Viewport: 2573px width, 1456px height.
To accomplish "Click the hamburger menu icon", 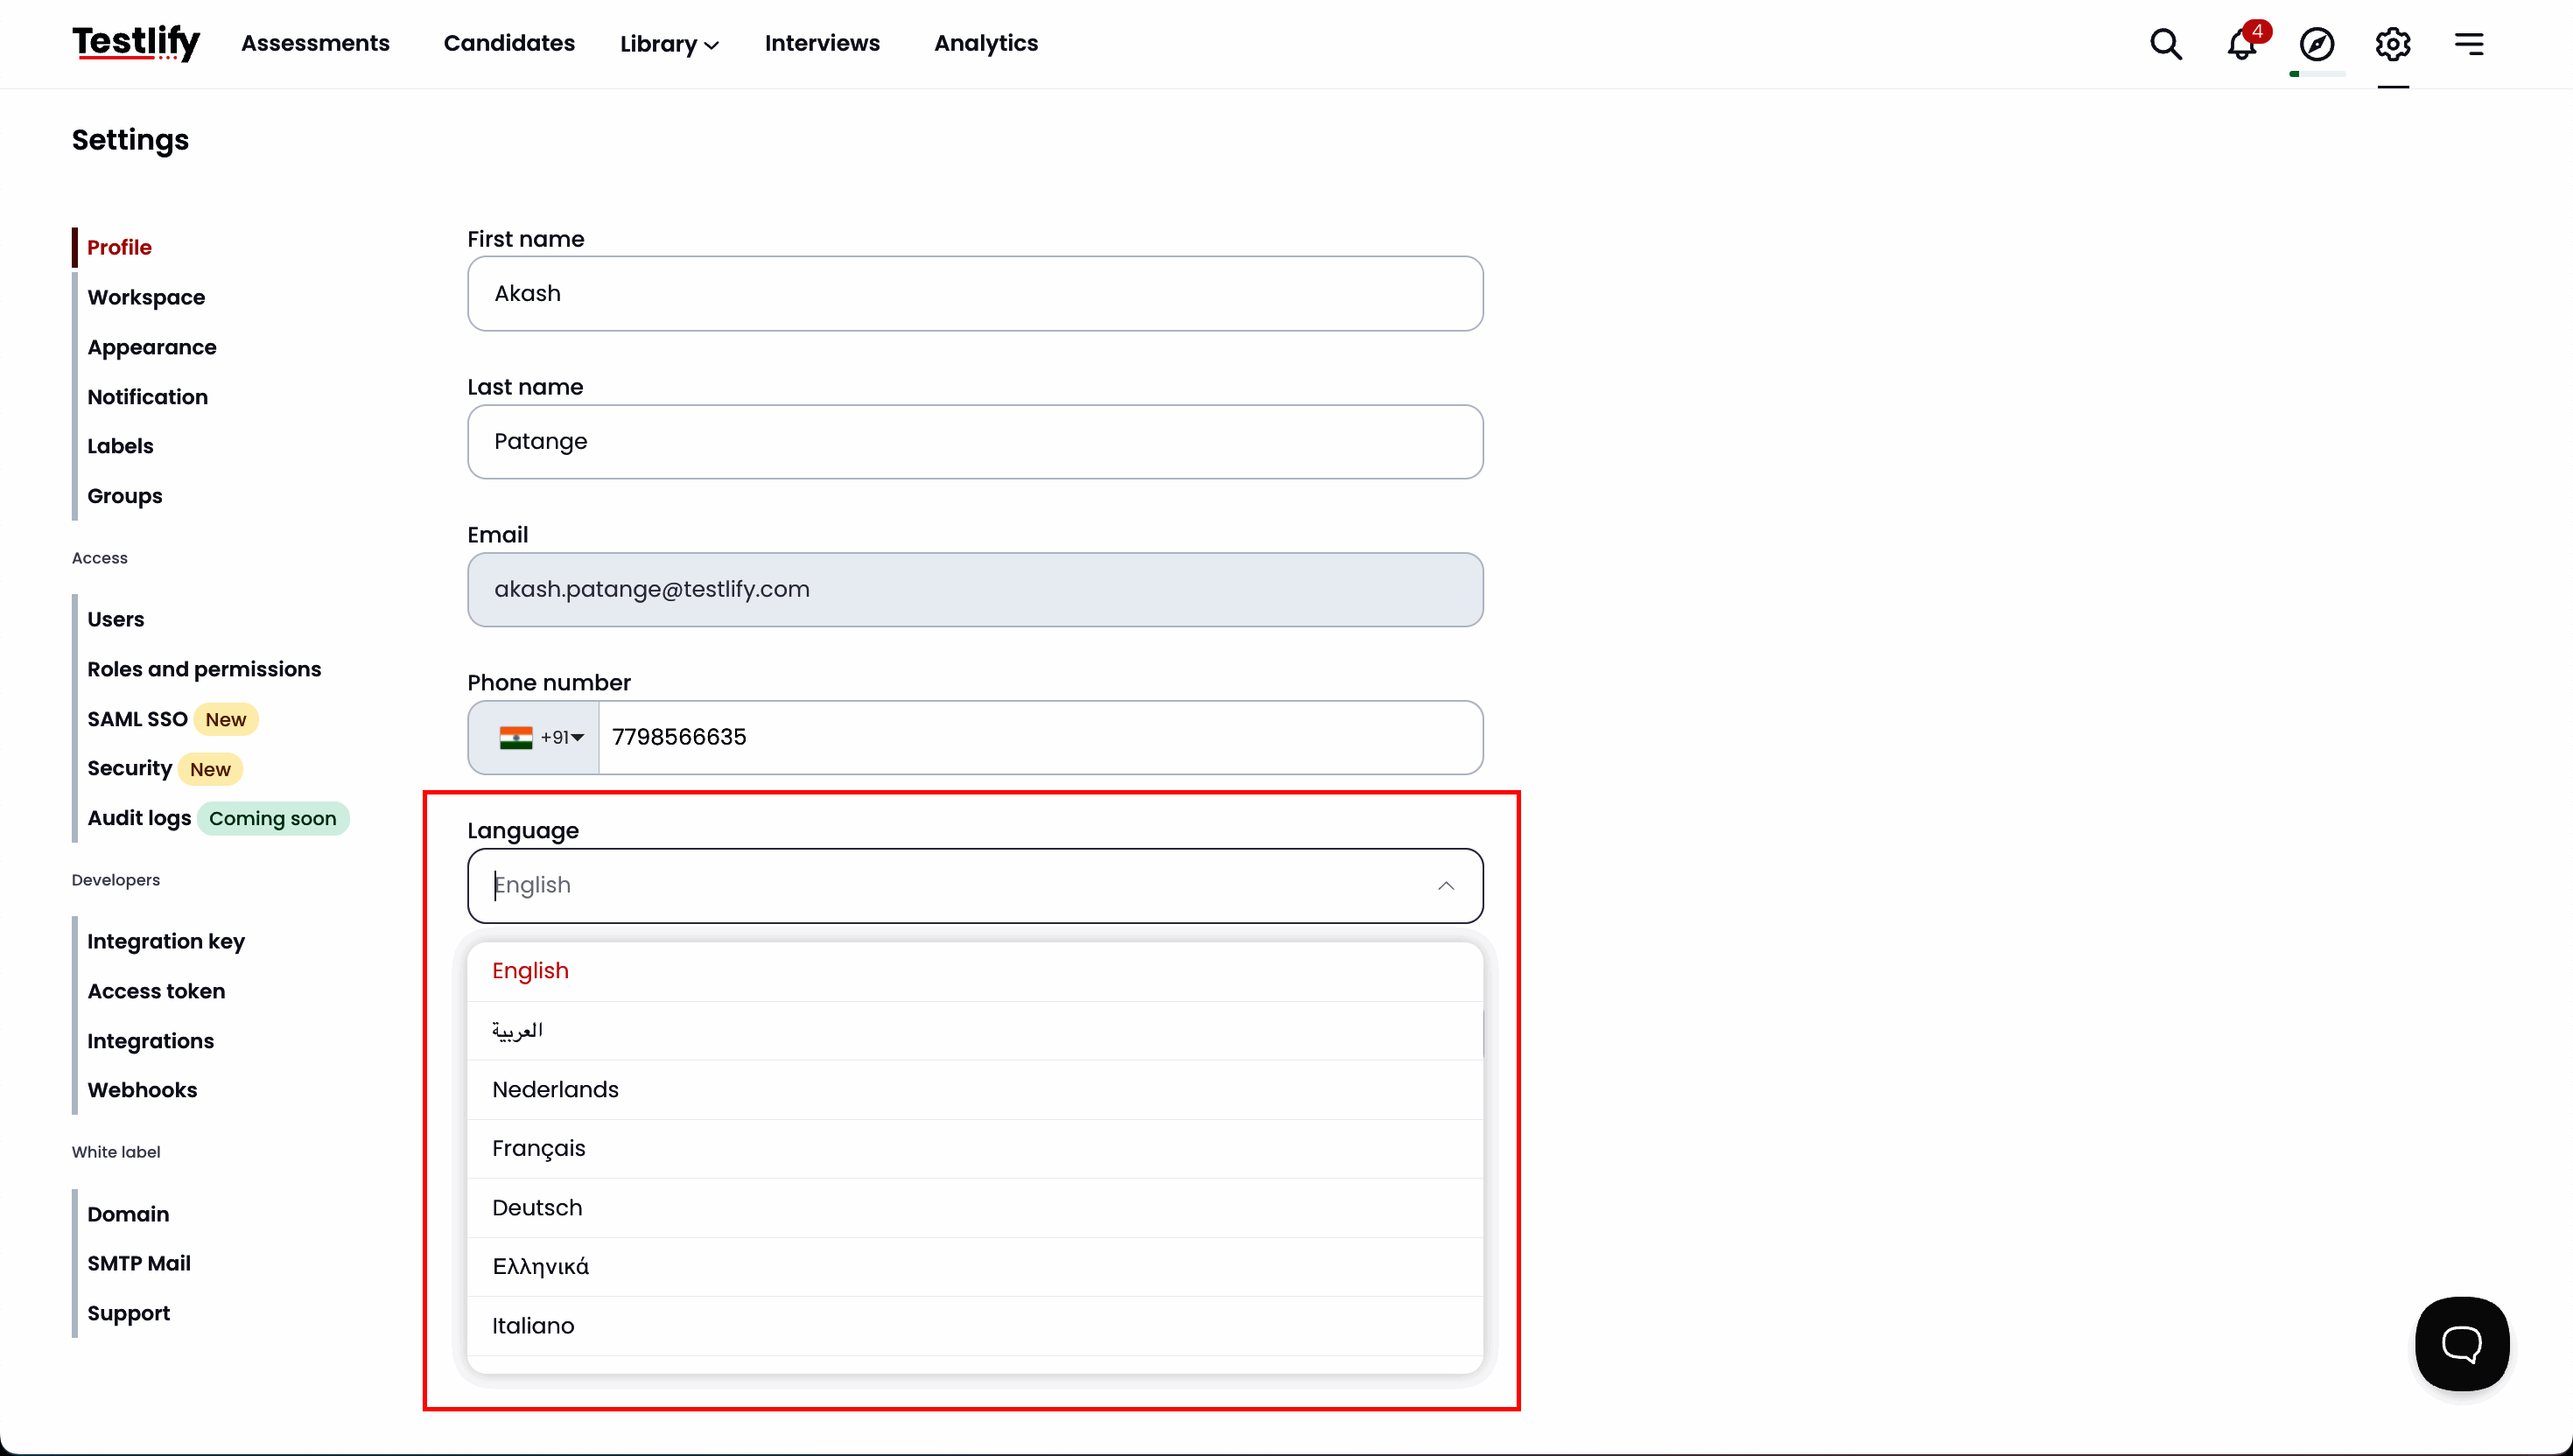I will (x=2469, y=44).
